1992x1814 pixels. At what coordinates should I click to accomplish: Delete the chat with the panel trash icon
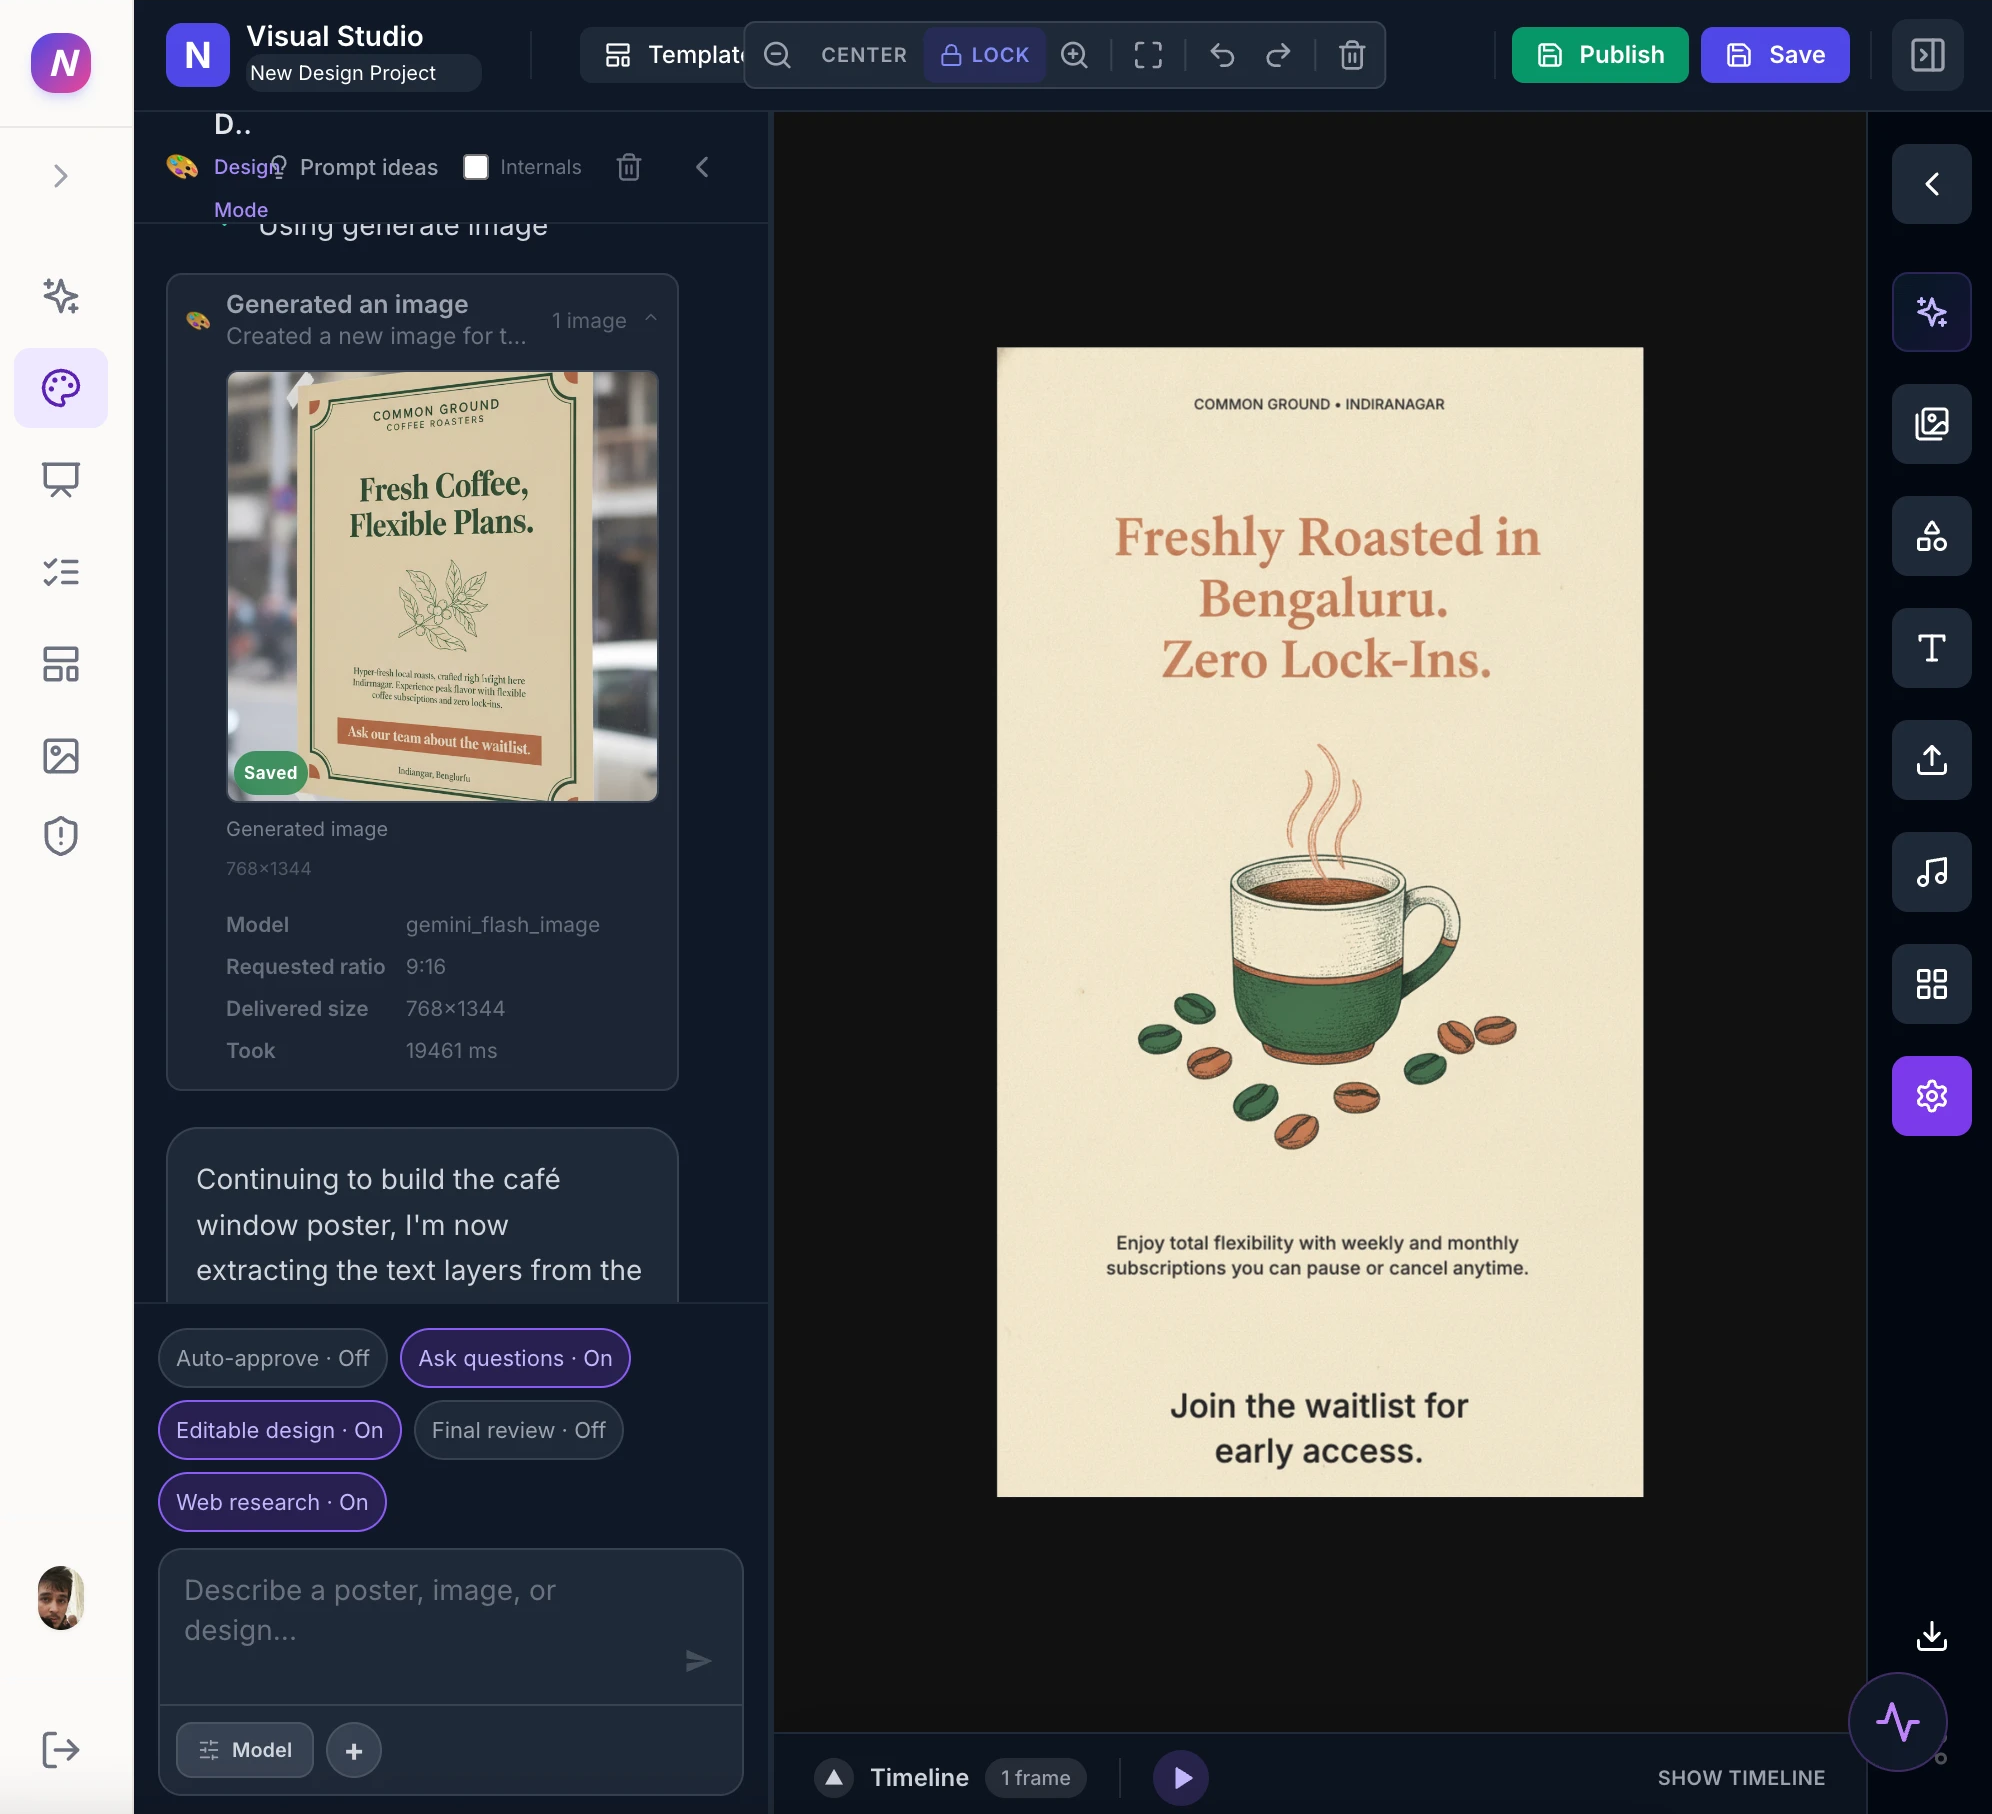[x=629, y=167]
